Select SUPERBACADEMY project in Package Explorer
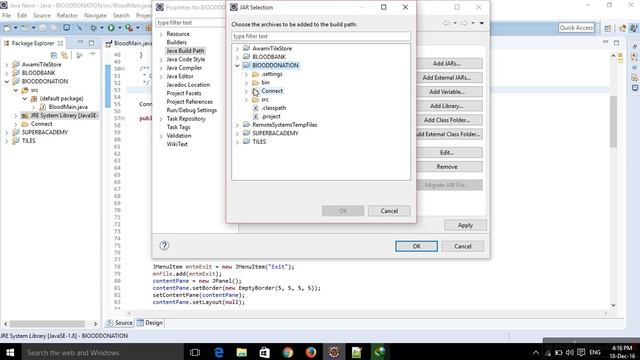 pos(45,132)
